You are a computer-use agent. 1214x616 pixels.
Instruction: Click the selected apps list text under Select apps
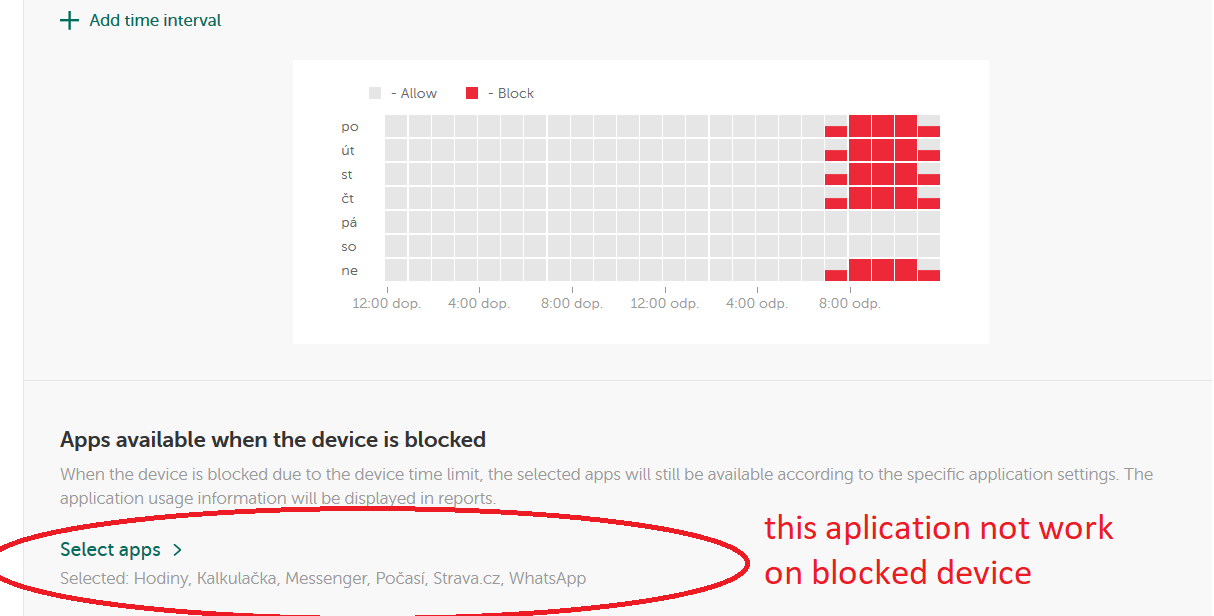click(x=323, y=578)
